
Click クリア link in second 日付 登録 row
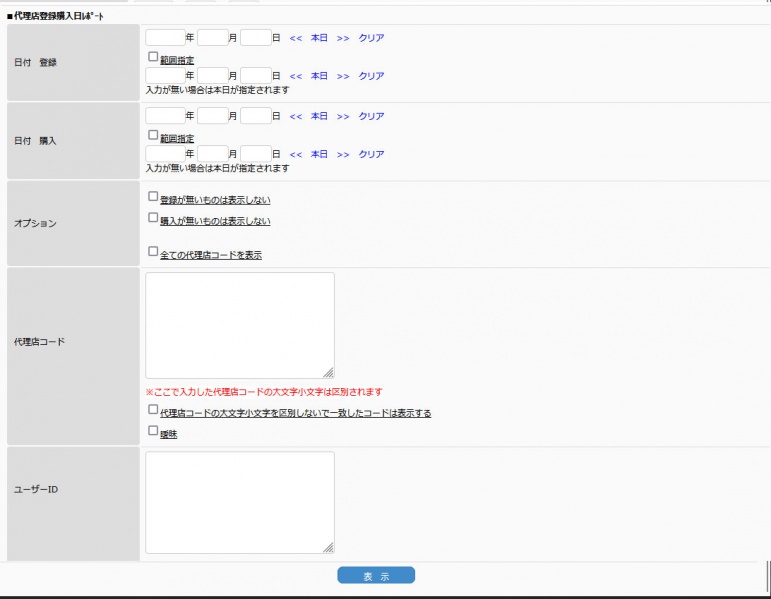click(371, 76)
